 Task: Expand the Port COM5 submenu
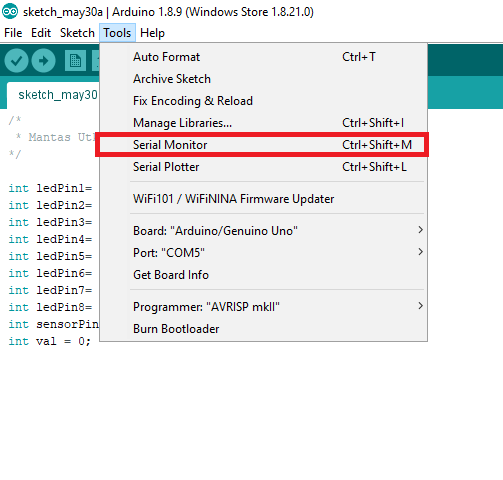(263, 253)
